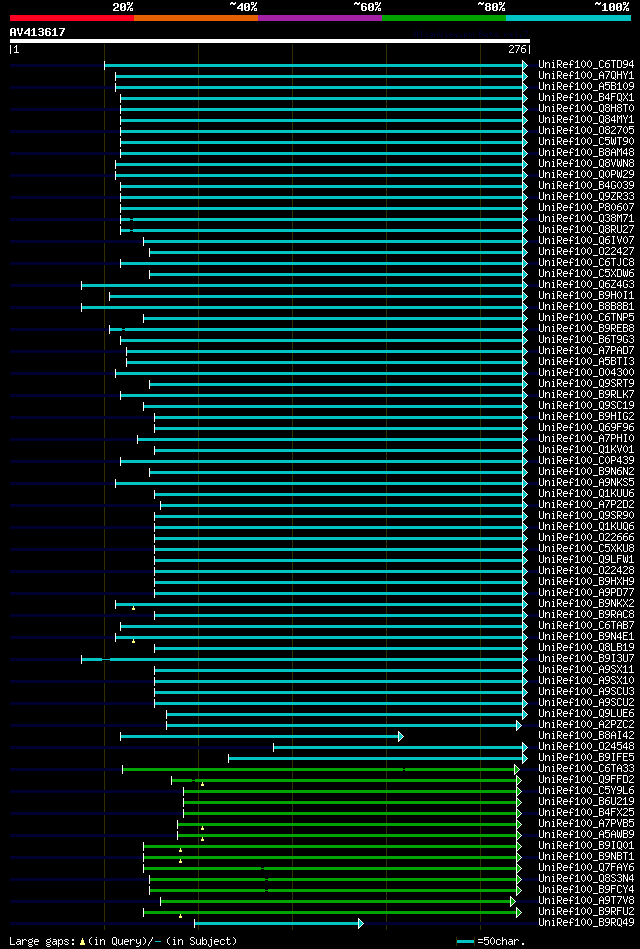Select the UniRef100_Q9SRT9 hit label
This screenshot has height=949, width=640.
(x=586, y=383)
